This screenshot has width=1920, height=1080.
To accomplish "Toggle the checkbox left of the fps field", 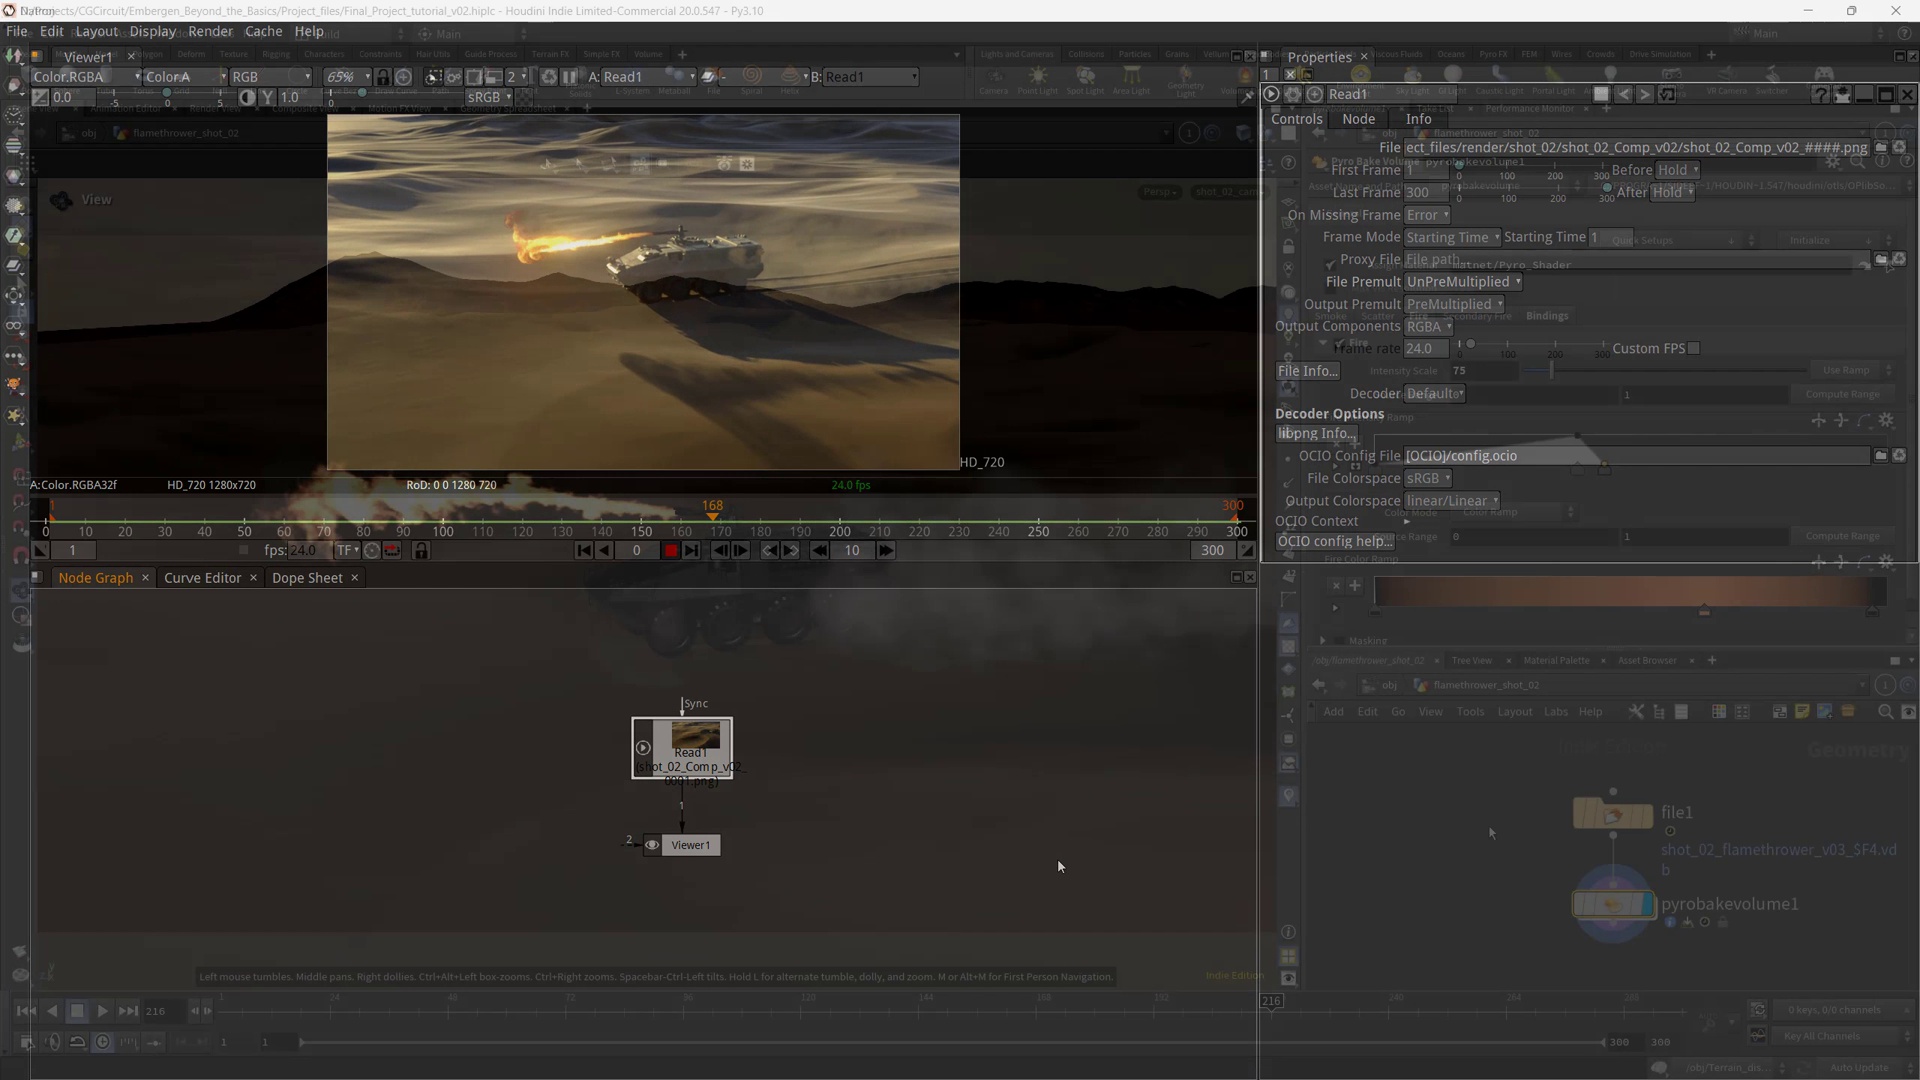I will pos(243,550).
